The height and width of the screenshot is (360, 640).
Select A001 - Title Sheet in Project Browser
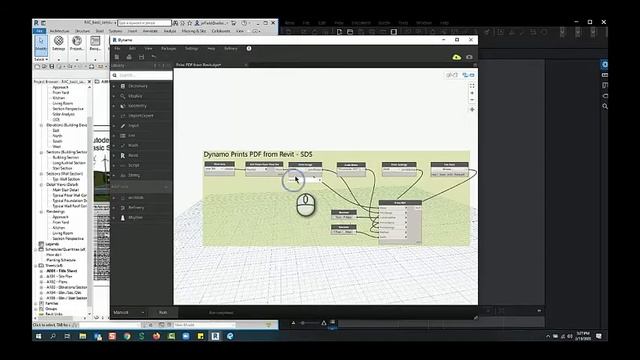62,271
